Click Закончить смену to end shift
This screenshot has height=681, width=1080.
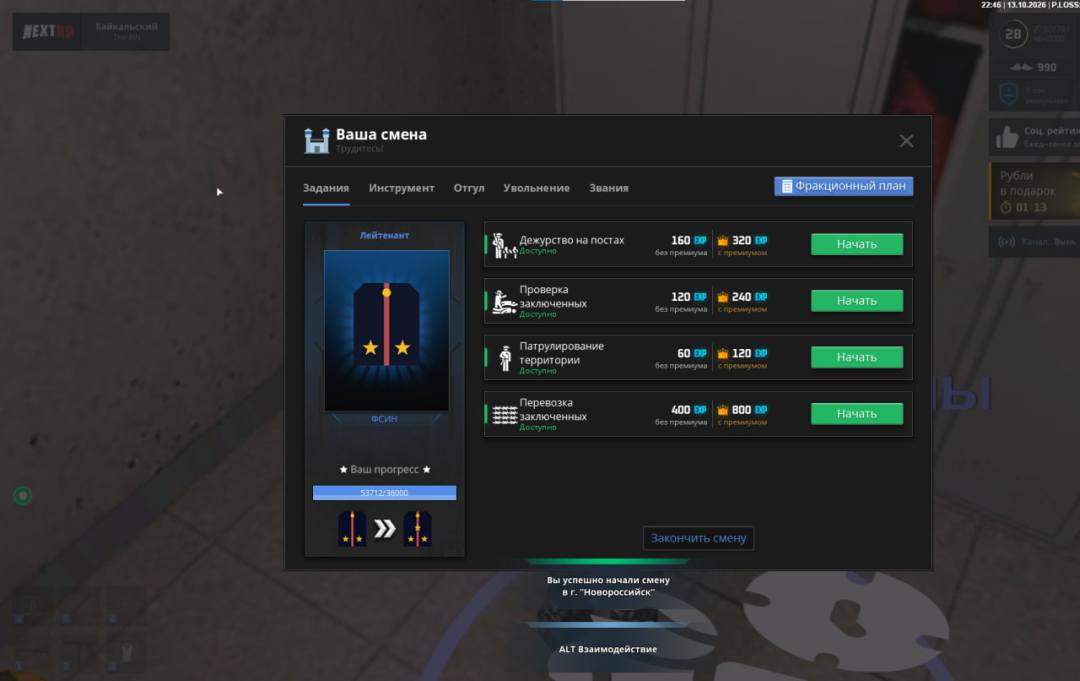[698, 538]
